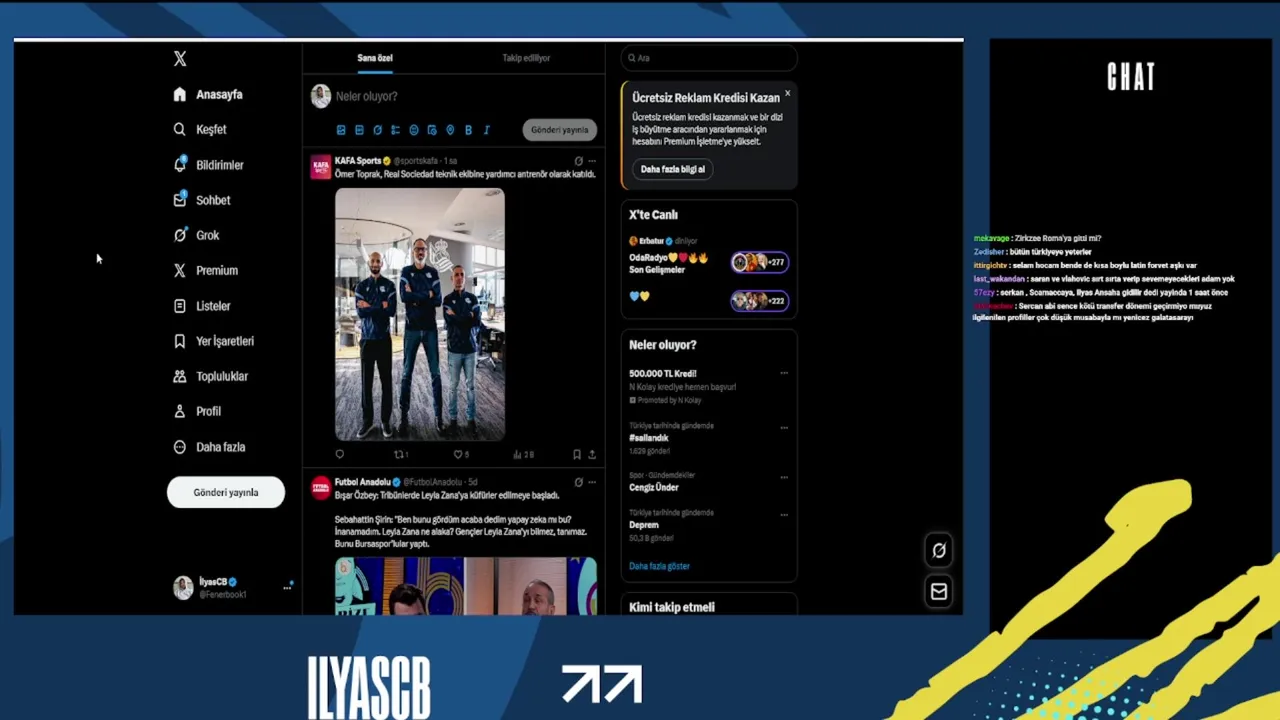This screenshot has height=720, width=1280.
Task: Open Bildirimler notifications
Action: (208, 165)
